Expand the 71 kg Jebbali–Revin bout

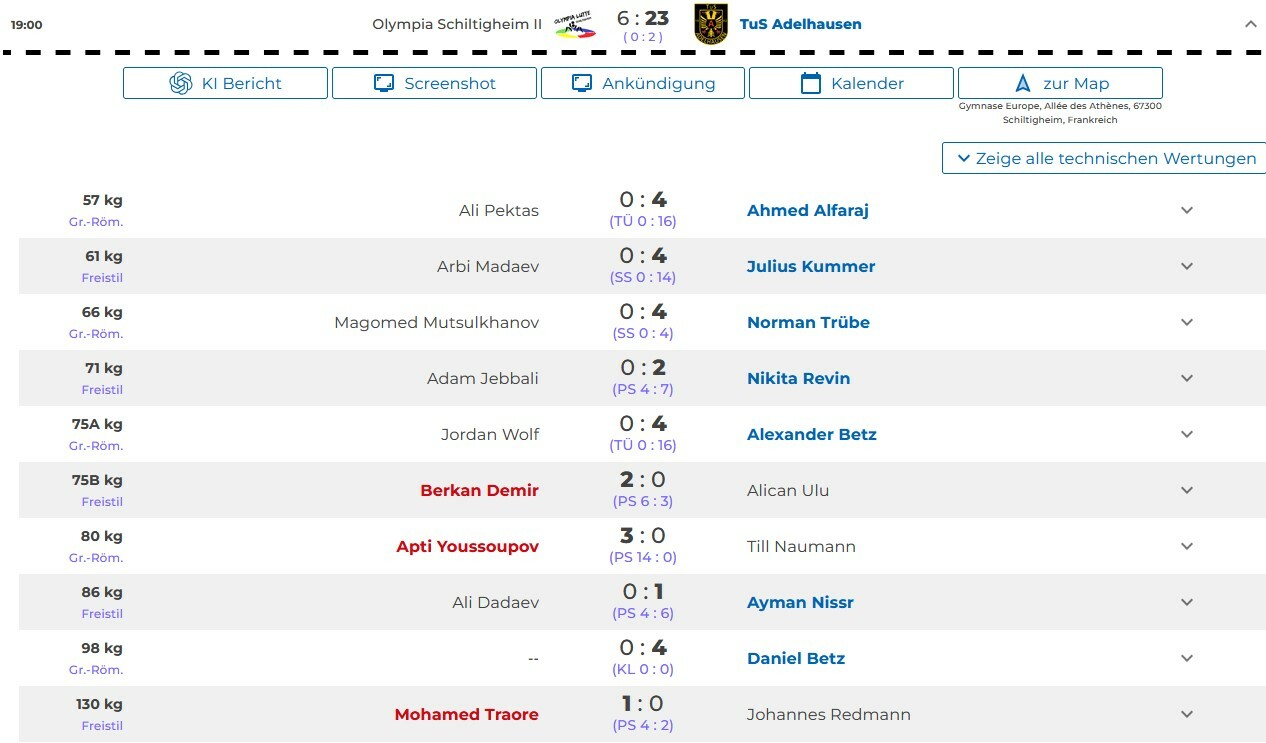[x=1187, y=379]
